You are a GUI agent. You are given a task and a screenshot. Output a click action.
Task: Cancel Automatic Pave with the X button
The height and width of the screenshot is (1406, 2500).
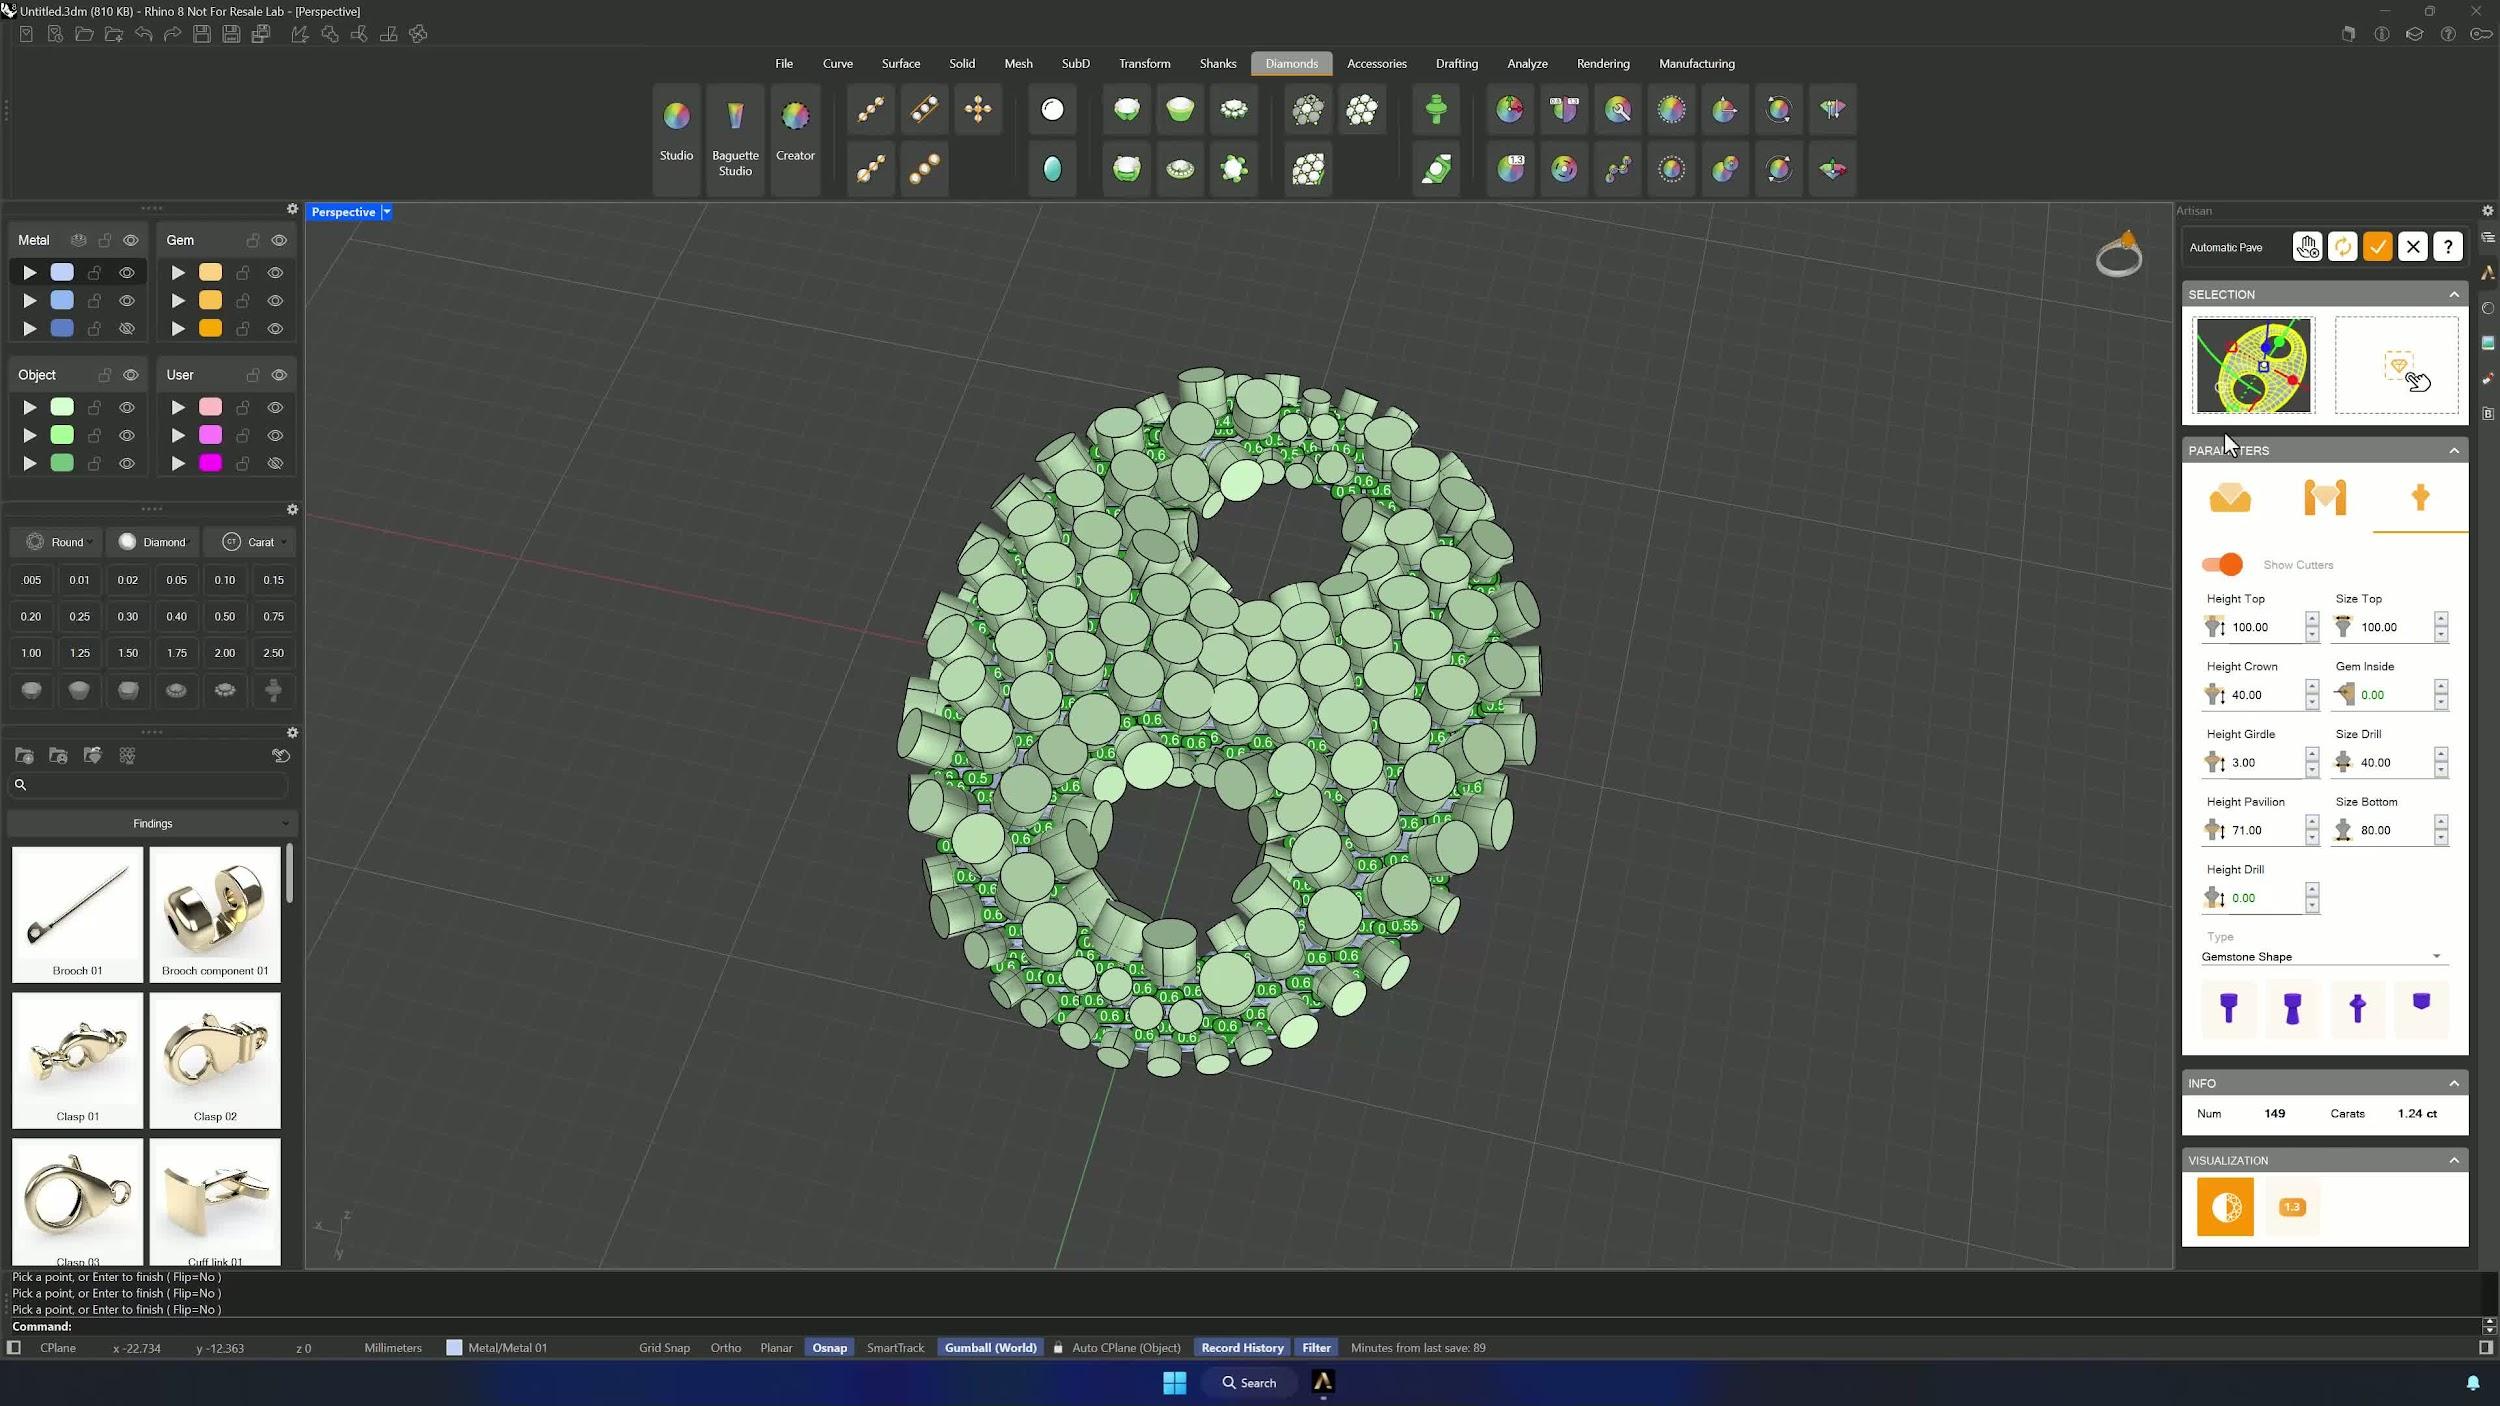[x=2412, y=247]
